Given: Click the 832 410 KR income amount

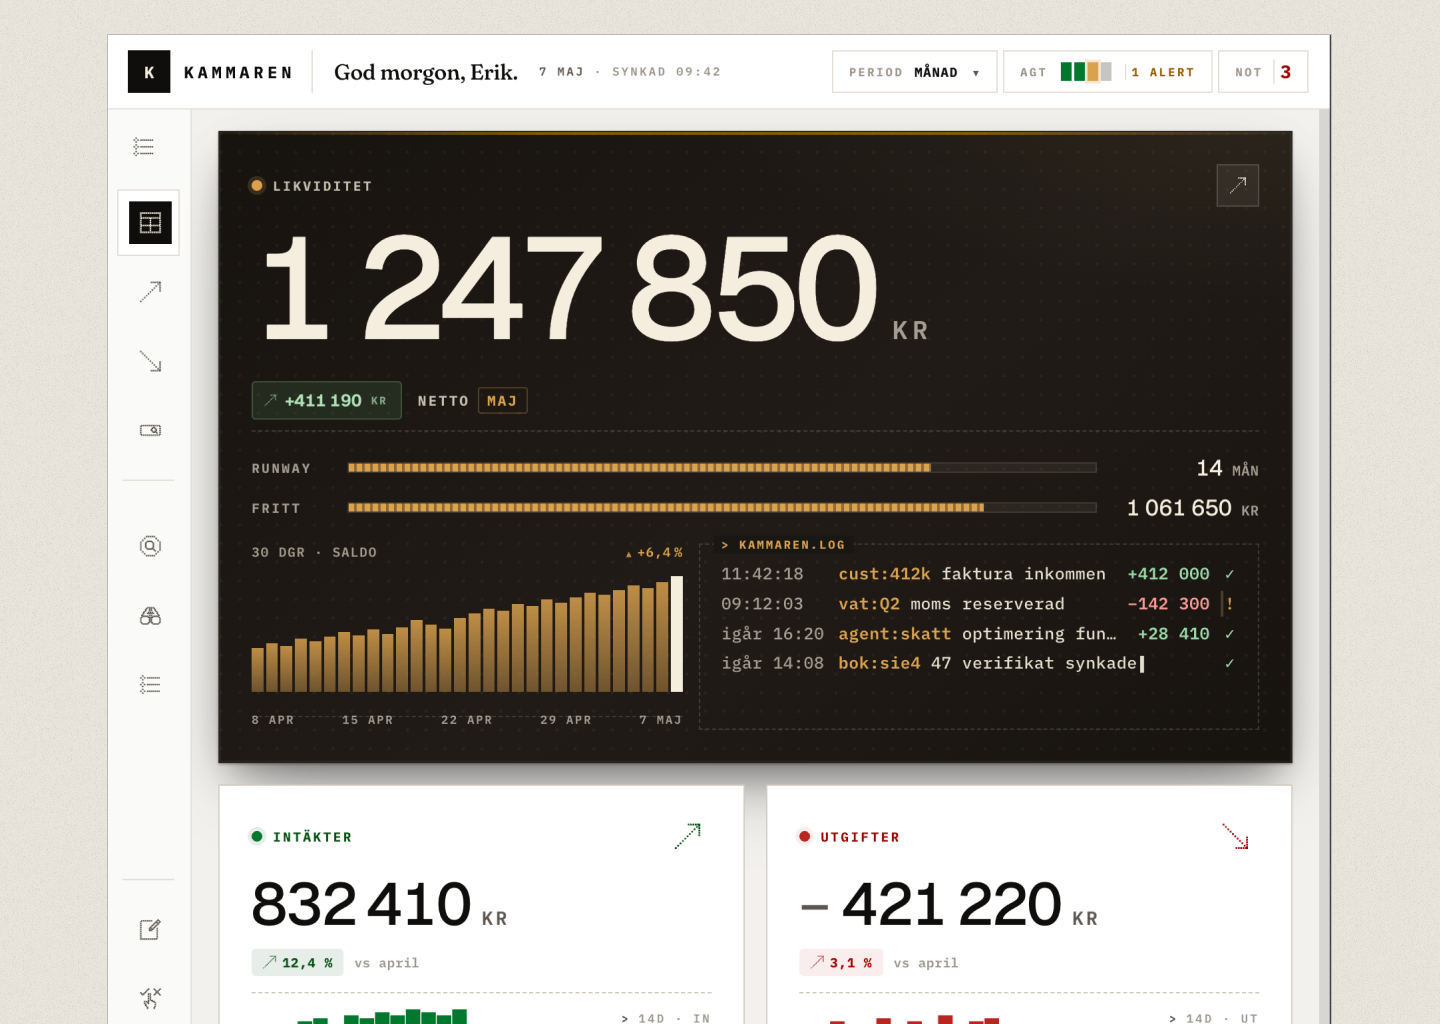Looking at the screenshot, I should click(379, 905).
